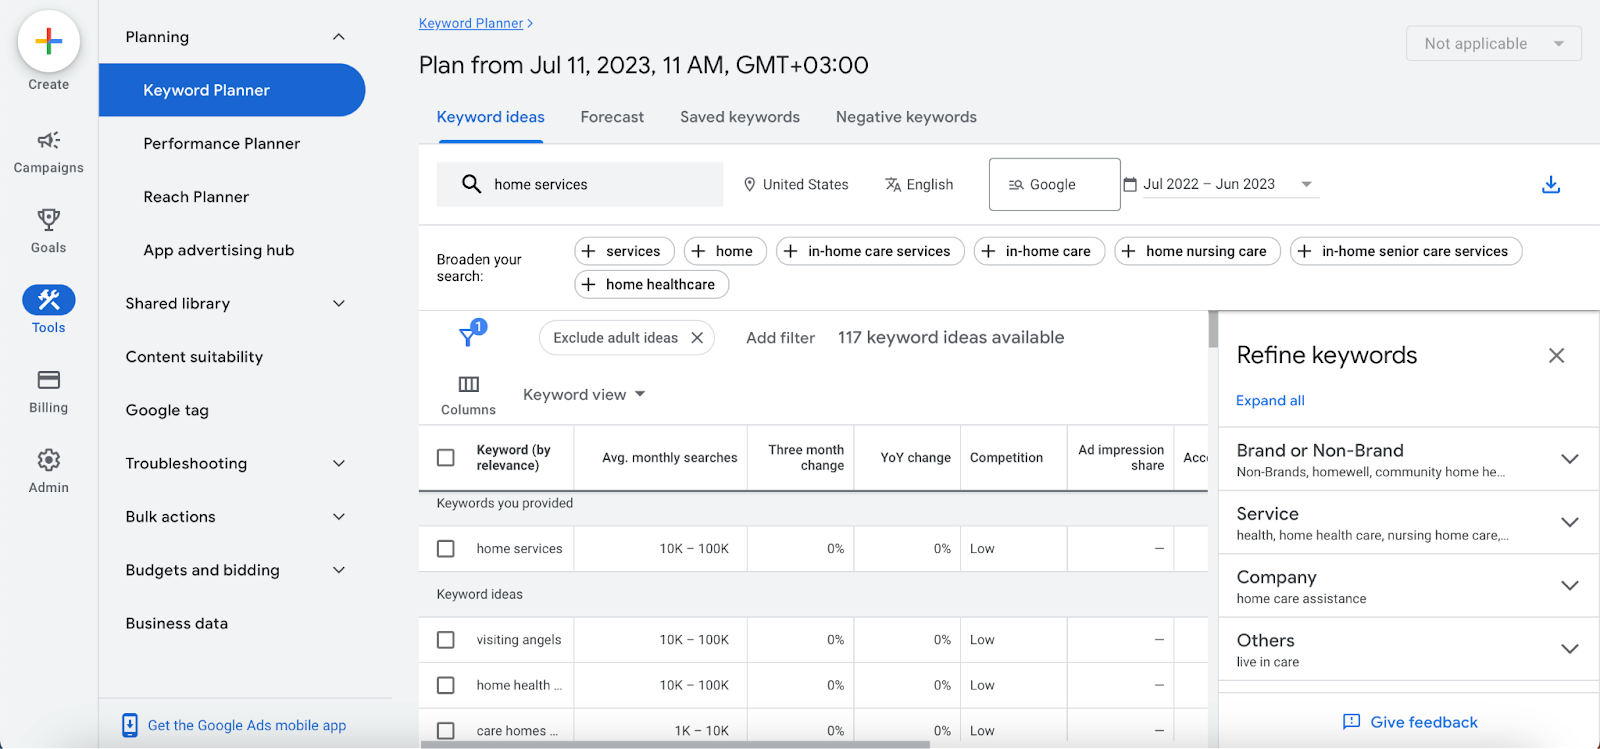Select the Tools wrench icon
Viewport: 1600px width, 749px height.
tap(48, 299)
